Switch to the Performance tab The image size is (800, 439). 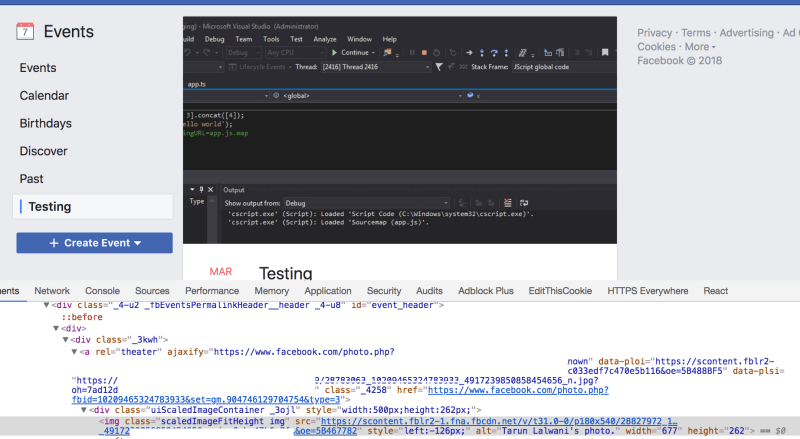tap(212, 291)
